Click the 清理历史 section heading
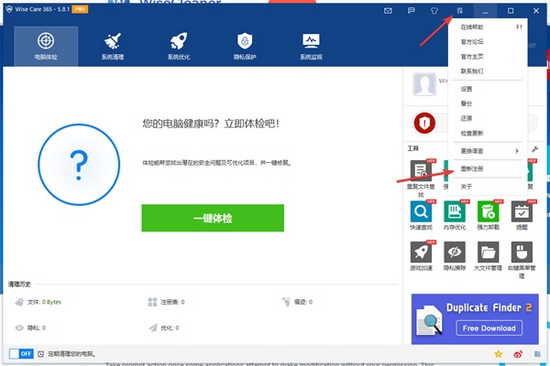550x366 pixels. (19, 284)
